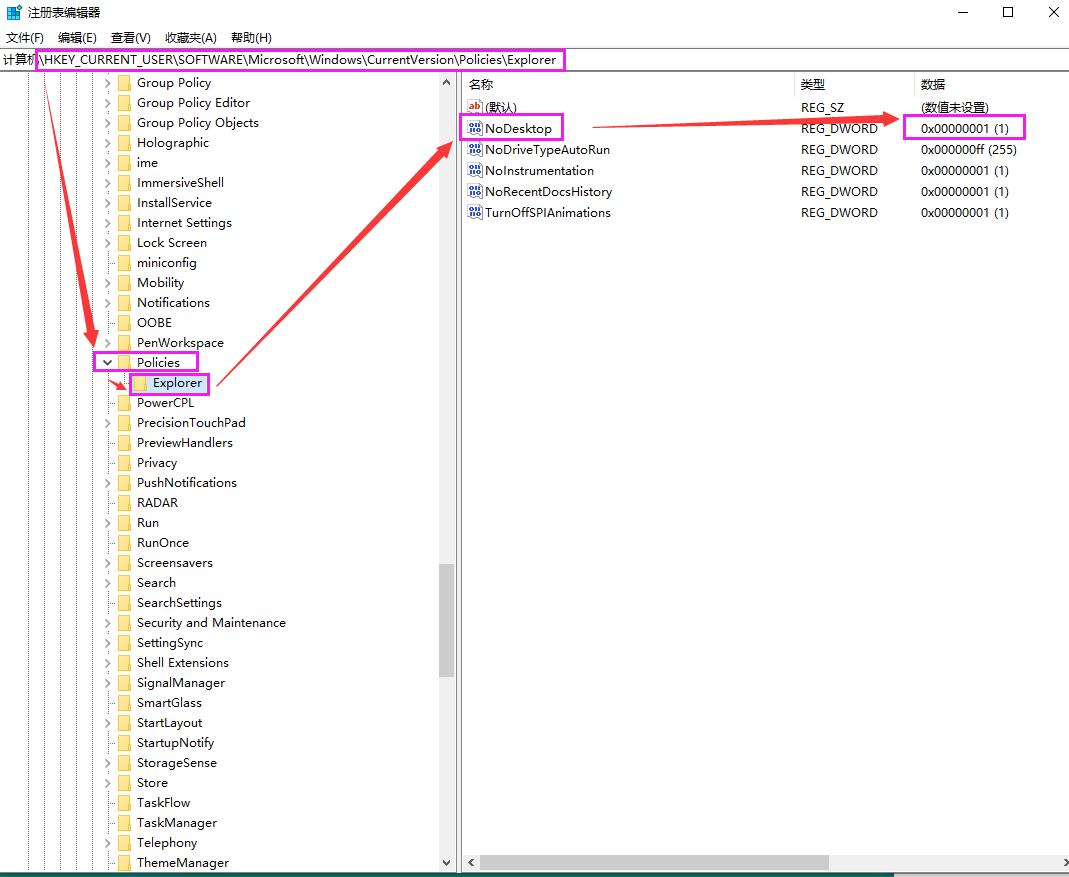
Task: Click the NoInstrumentation value icon
Action: (474, 170)
